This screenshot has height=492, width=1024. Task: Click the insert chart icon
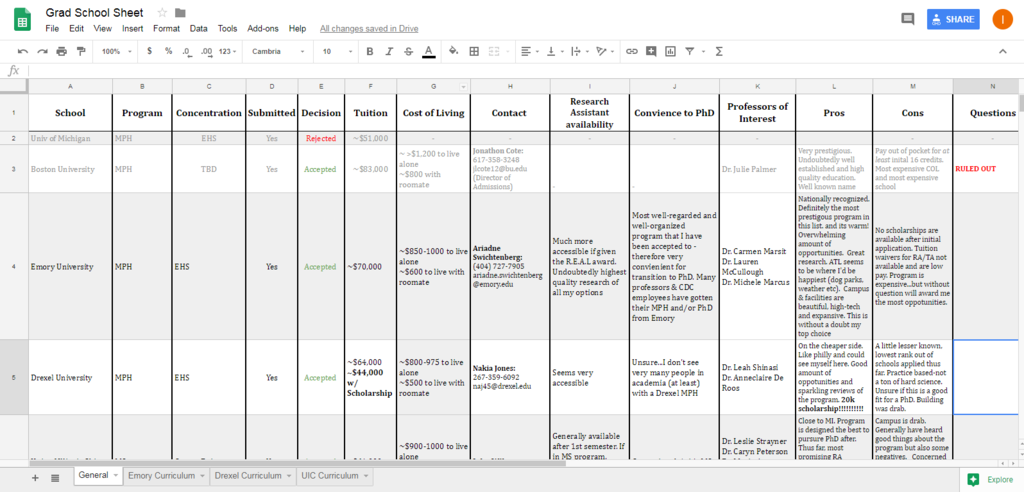click(670, 51)
